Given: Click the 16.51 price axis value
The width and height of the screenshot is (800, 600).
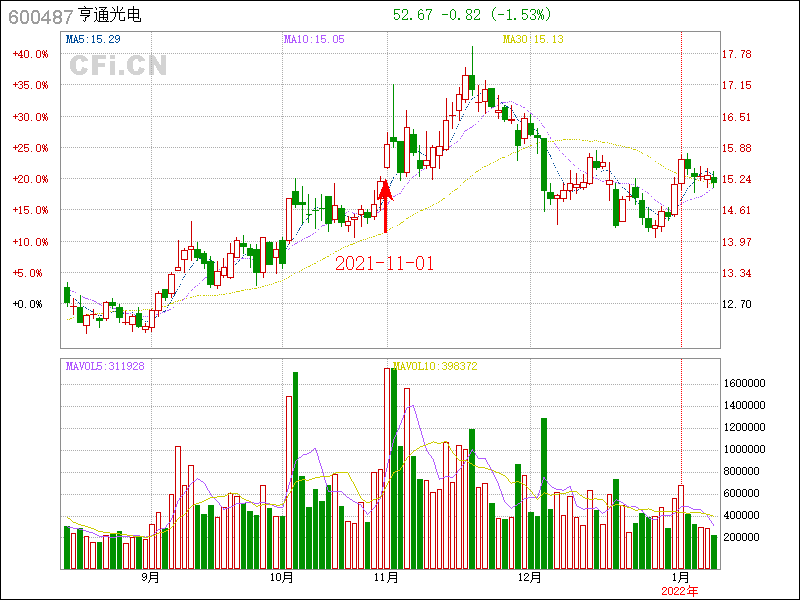Looking at the screenshot, I should coord(737,117).
